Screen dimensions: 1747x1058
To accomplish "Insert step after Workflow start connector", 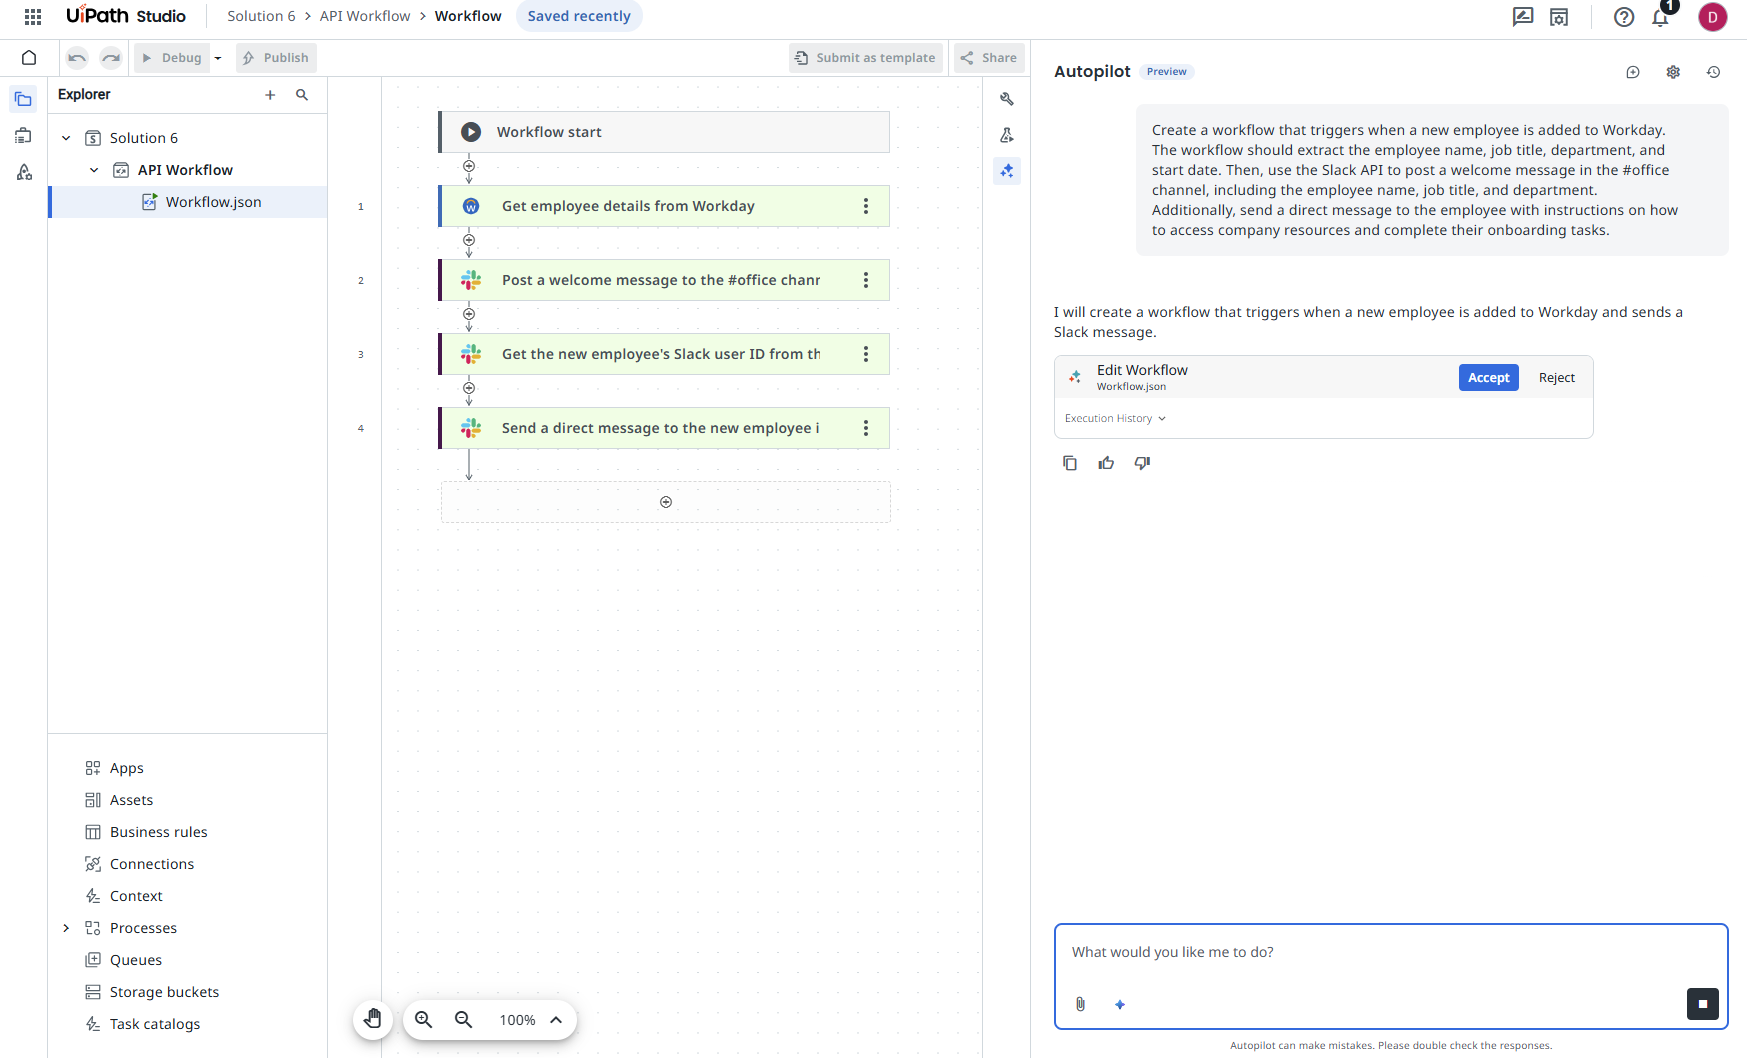I will [469, 166].
